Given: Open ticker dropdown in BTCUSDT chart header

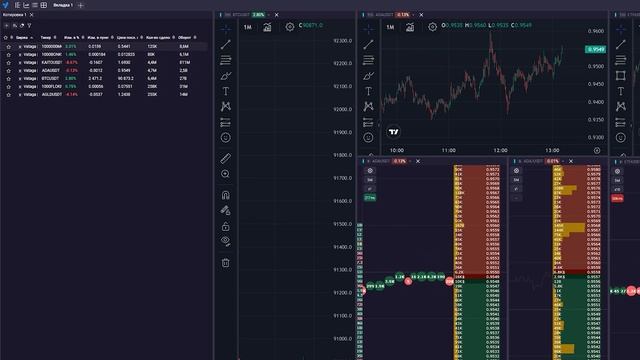Looking at the screenshot, I should (269, 15).
